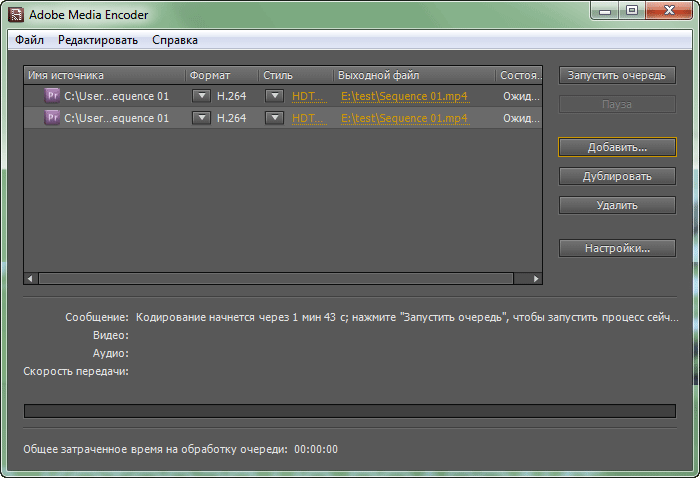Screen dimensions: 700x478
Task: Click the Добавить... button
Action: pyautogui.click(x=617, y=147)
